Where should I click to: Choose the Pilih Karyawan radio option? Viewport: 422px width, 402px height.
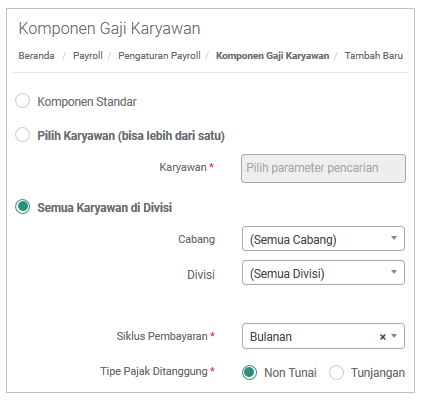click(x=23, y=135)
